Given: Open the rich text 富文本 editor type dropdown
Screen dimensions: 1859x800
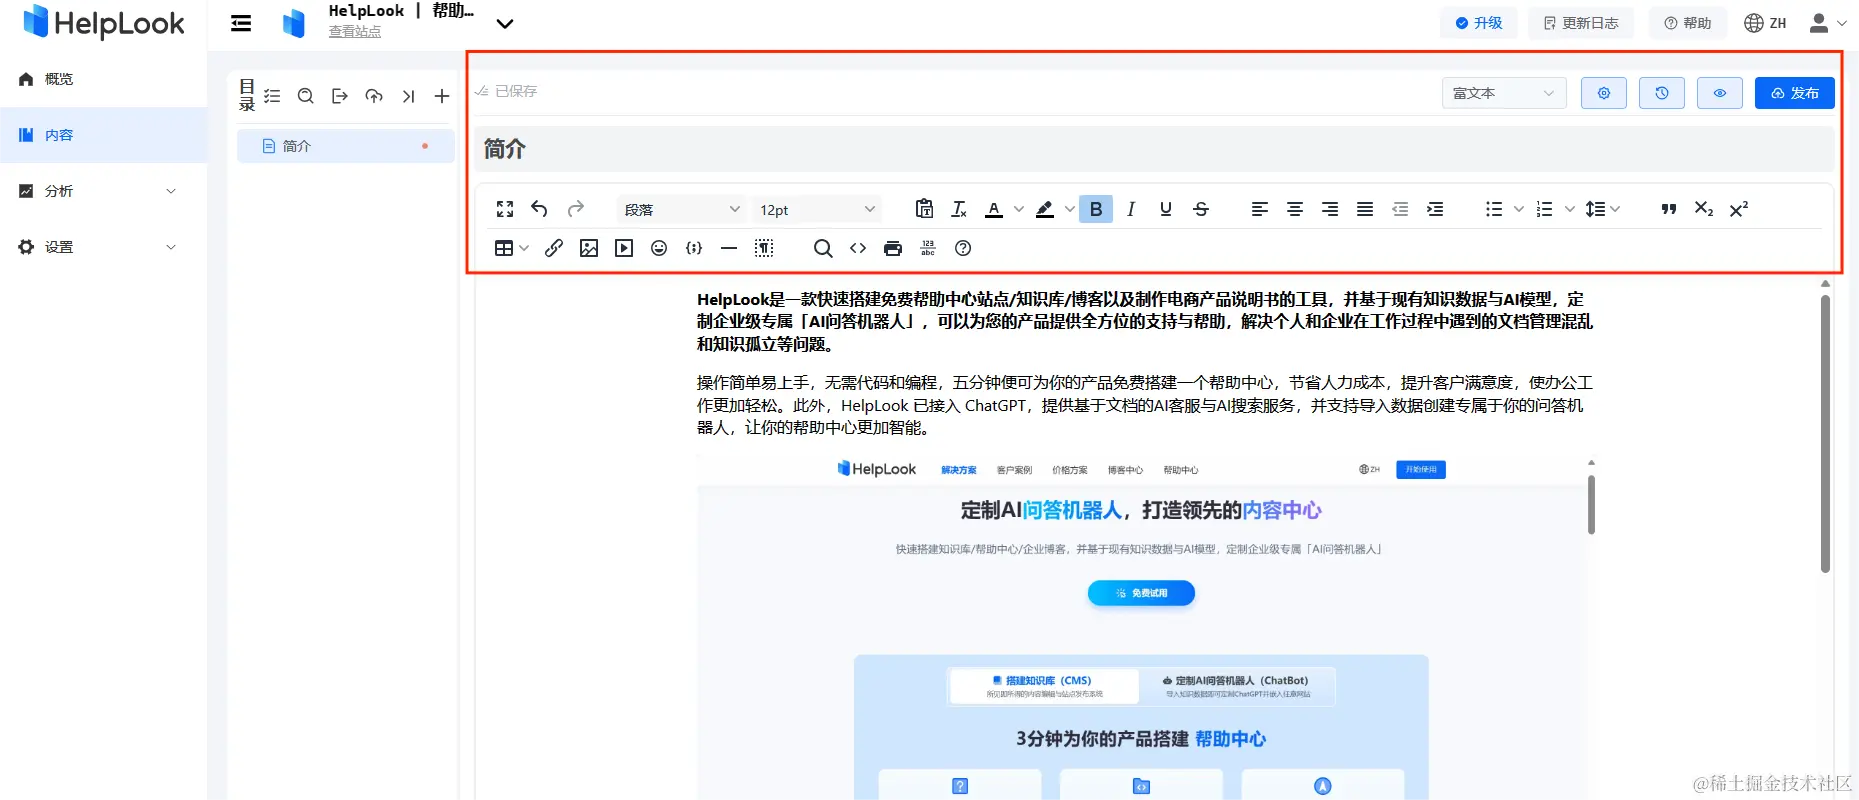Looking at the screenshot, I should coord(1504,93).
